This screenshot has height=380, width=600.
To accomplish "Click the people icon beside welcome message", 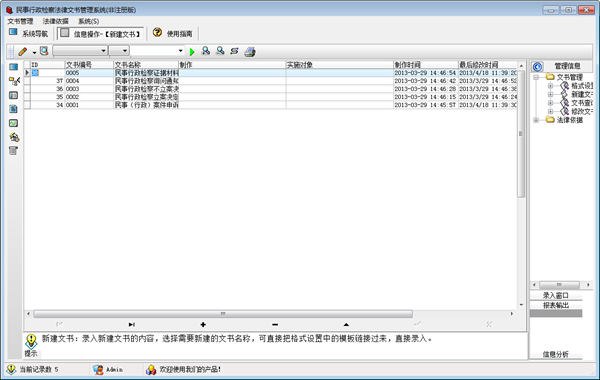I will click(x=151, y=369).
